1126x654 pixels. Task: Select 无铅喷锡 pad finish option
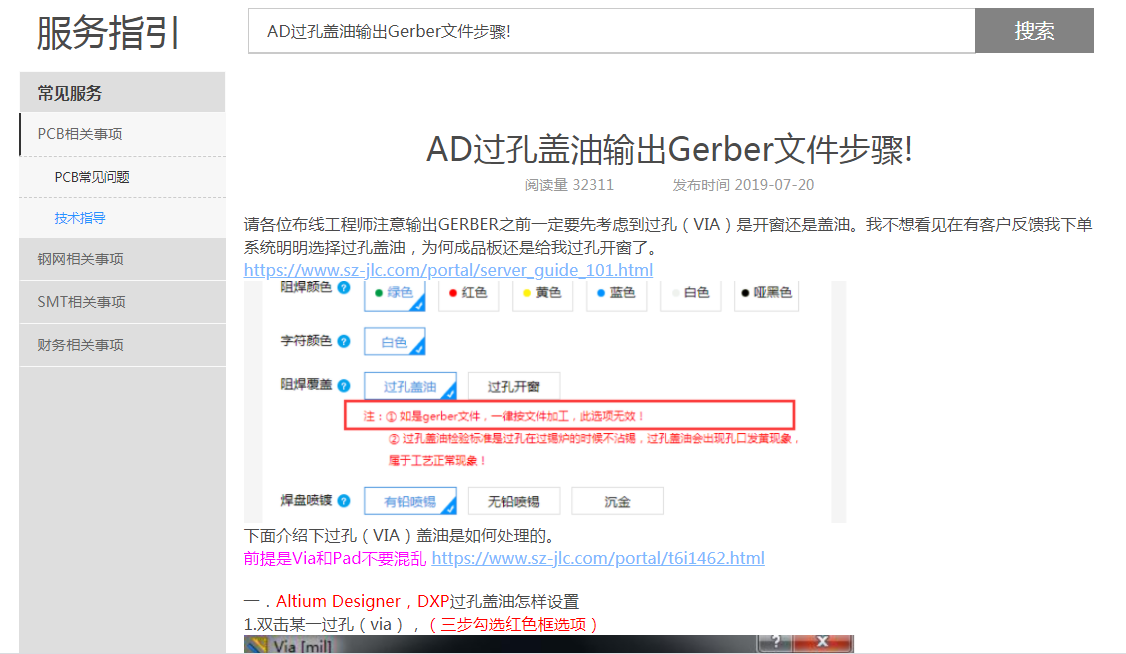click(x=513, y=501)
